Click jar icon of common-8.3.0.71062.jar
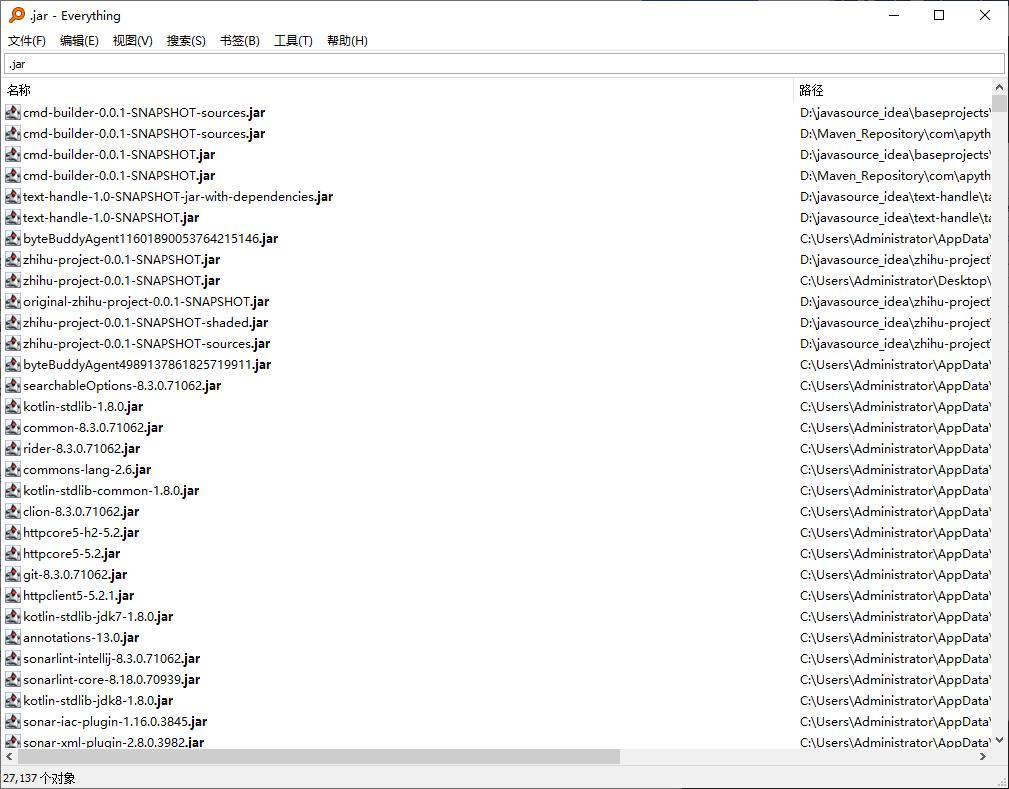Image resolution: width=1009 pixels, height=789 pixels. pos(13,427)
